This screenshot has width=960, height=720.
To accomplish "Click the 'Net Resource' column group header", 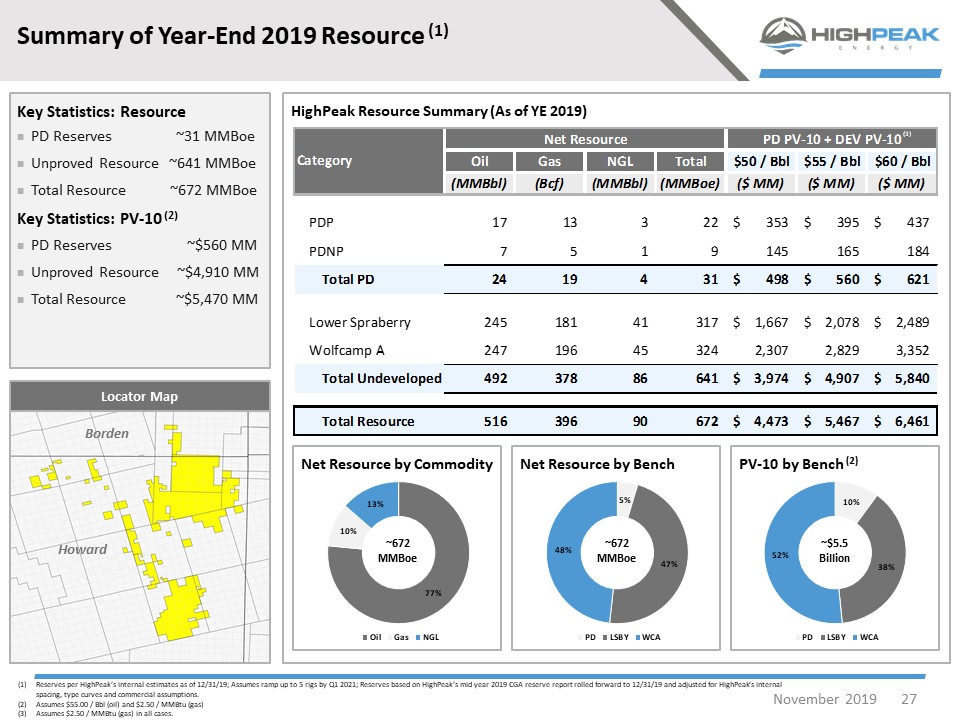I will pos(585,139).
